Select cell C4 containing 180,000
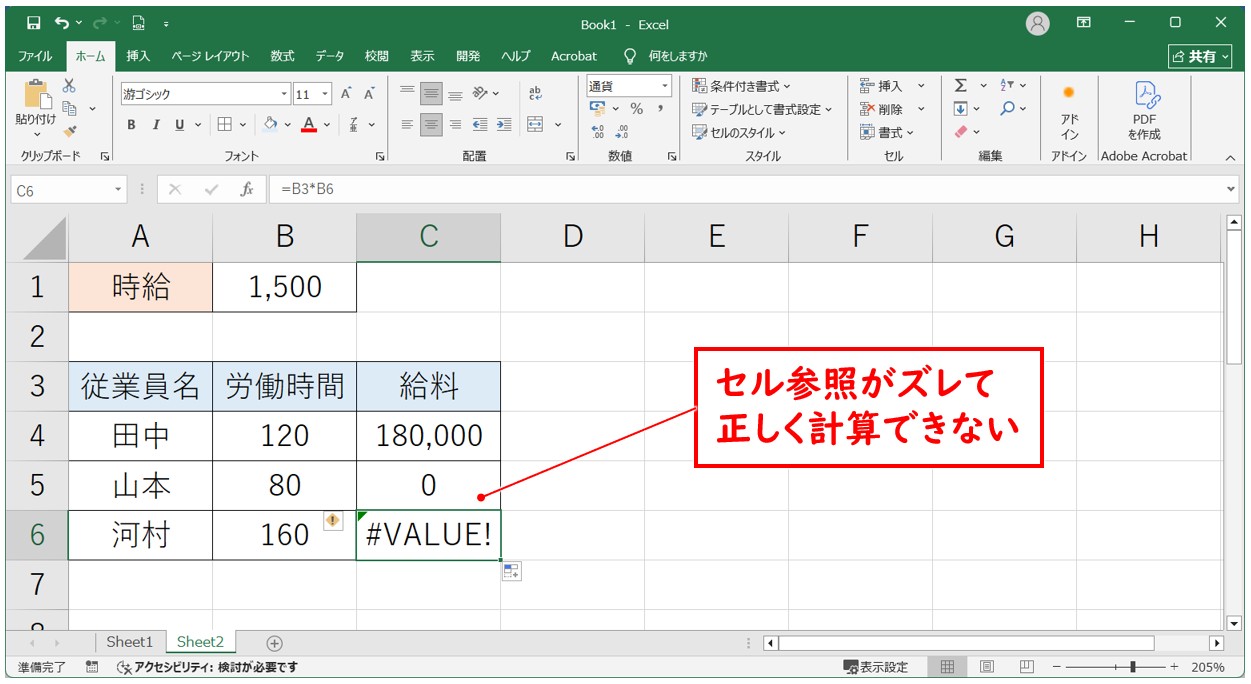Screen dimensions: 1251x684 (428, 435)
